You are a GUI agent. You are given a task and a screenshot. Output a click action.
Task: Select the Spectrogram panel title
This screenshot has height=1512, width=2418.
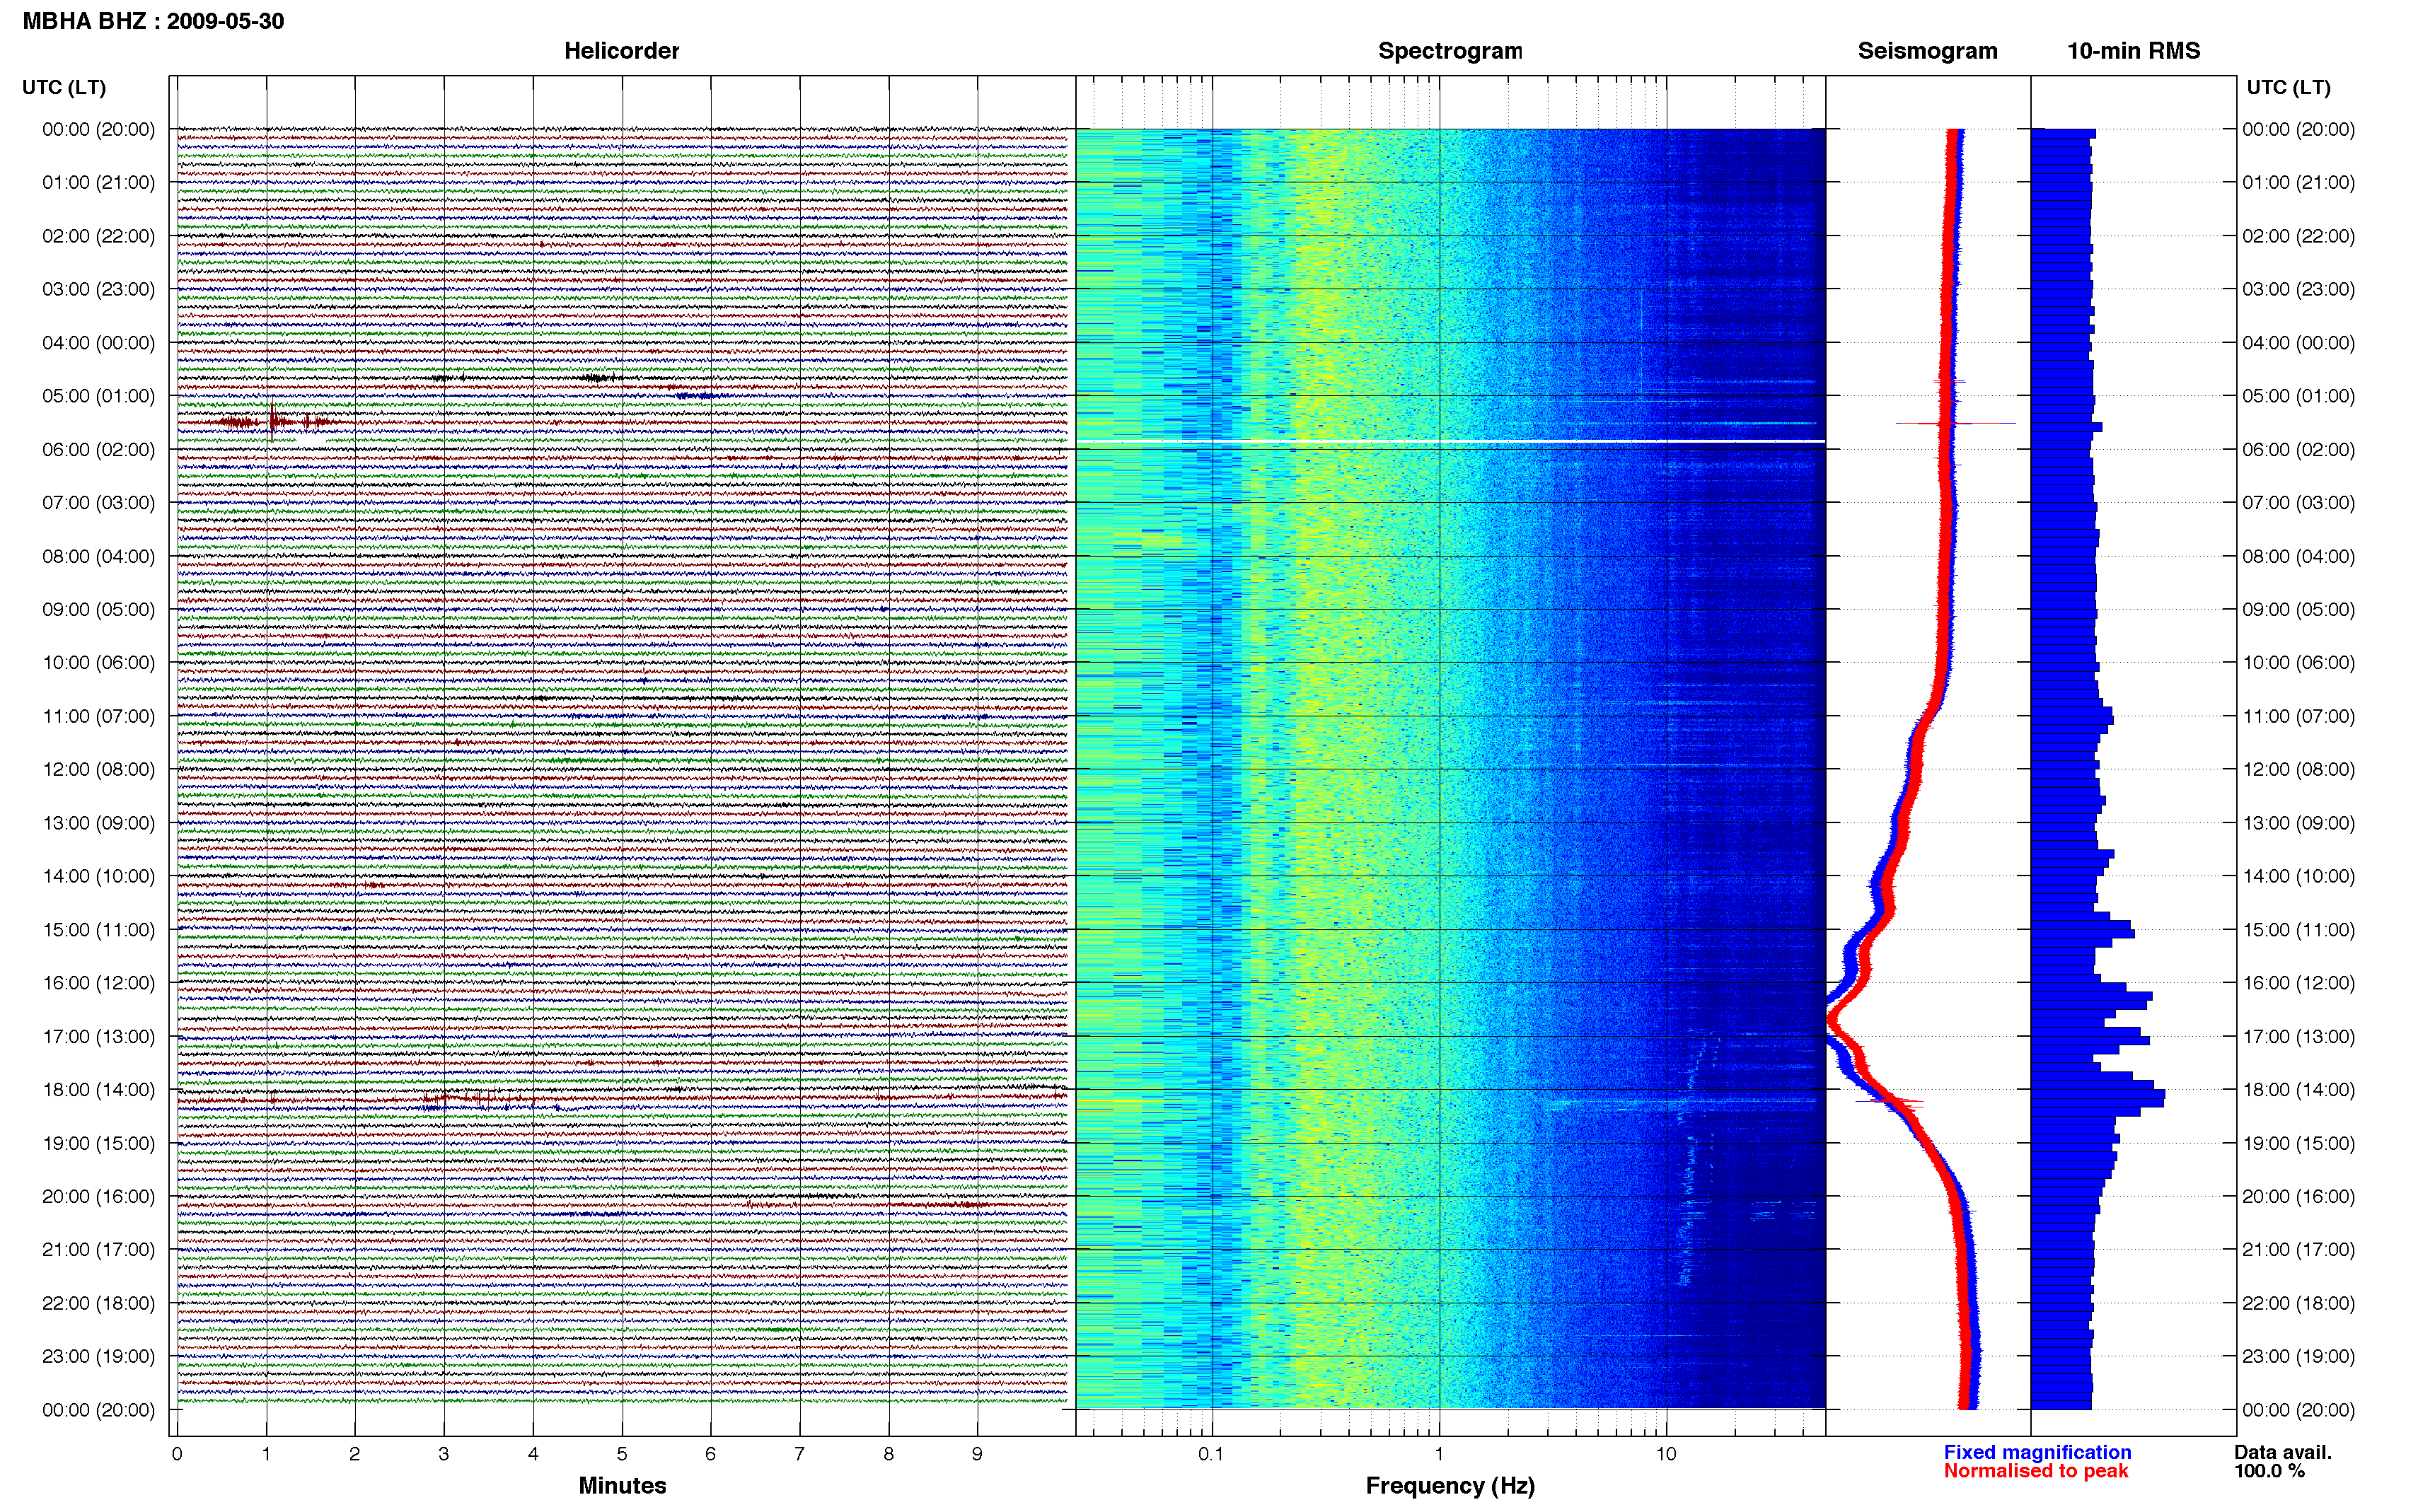[x=1449, y=51]
